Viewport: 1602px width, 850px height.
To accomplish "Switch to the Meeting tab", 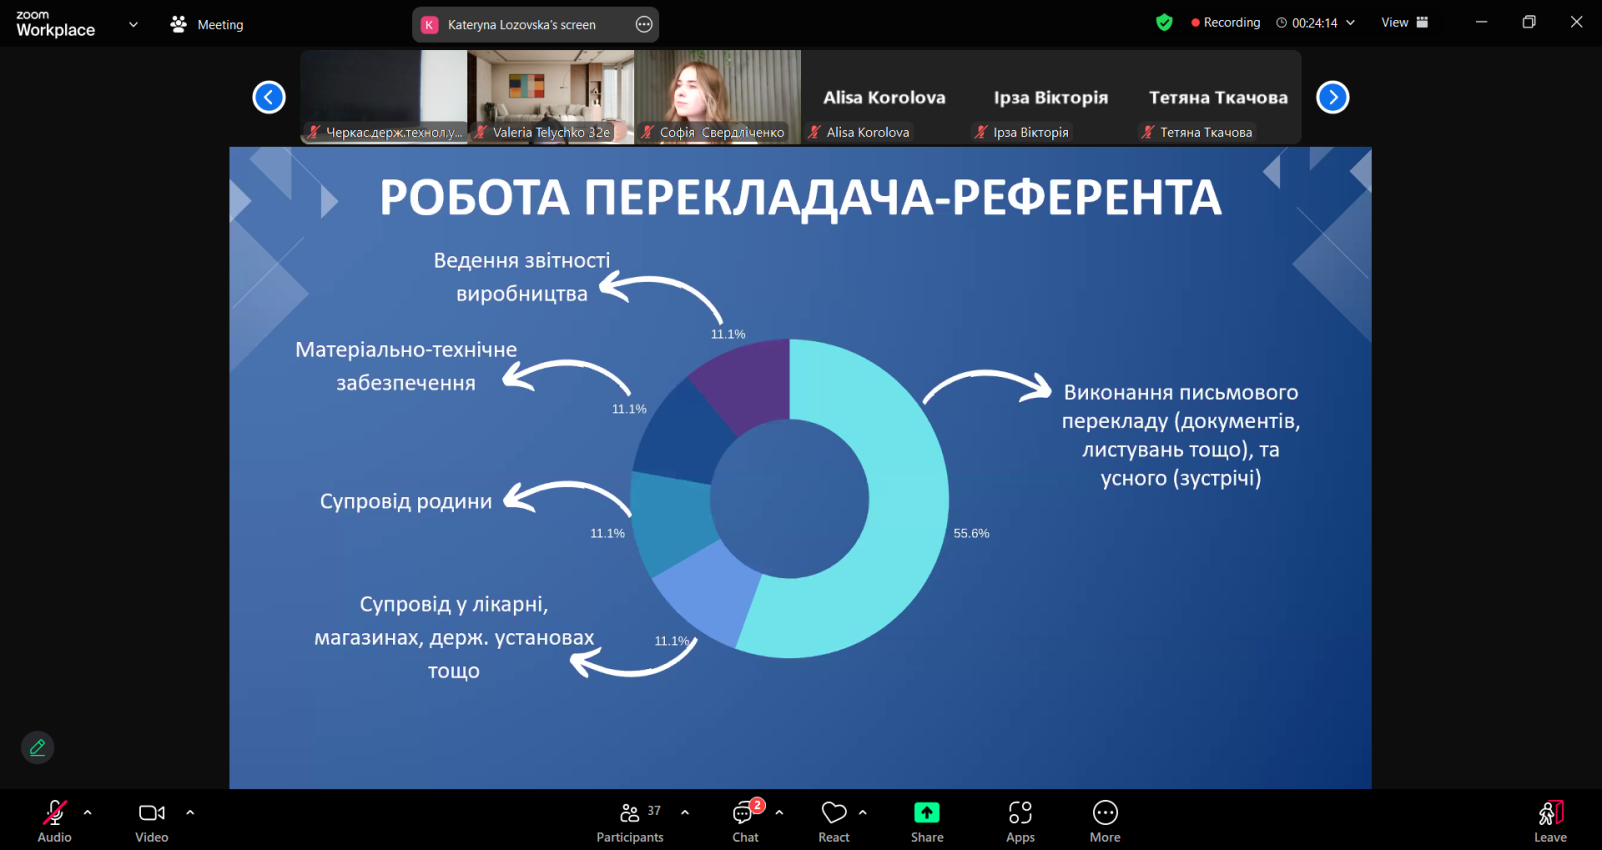I will 208,24.
